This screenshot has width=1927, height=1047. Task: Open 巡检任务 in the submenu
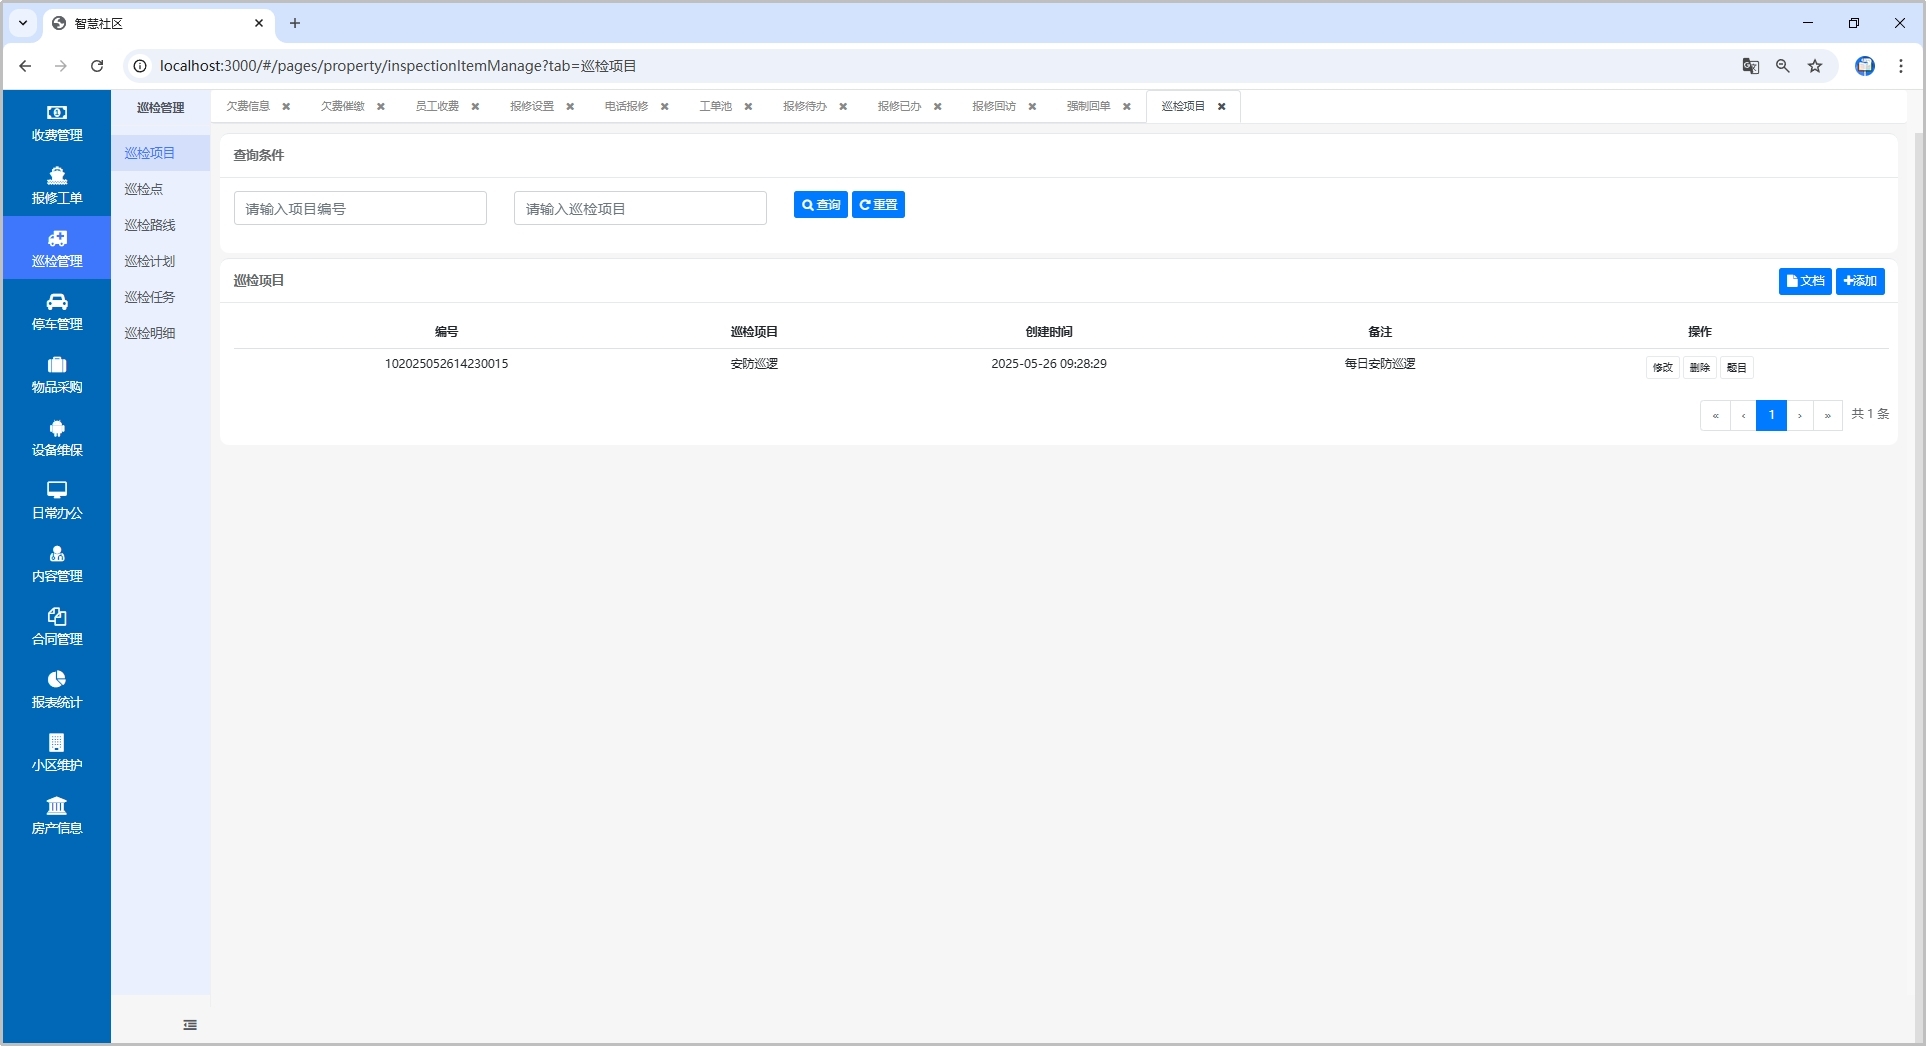tap(150, 298)
